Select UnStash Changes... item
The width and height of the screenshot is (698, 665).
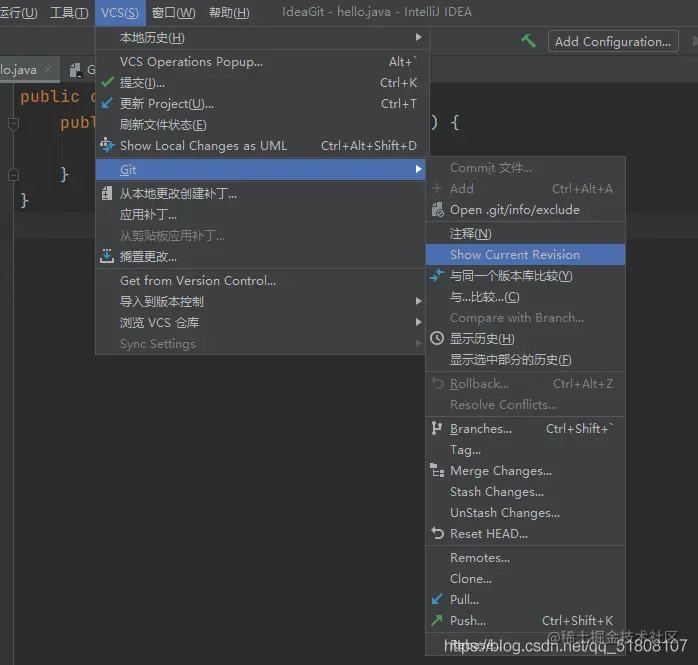(525, 512)
